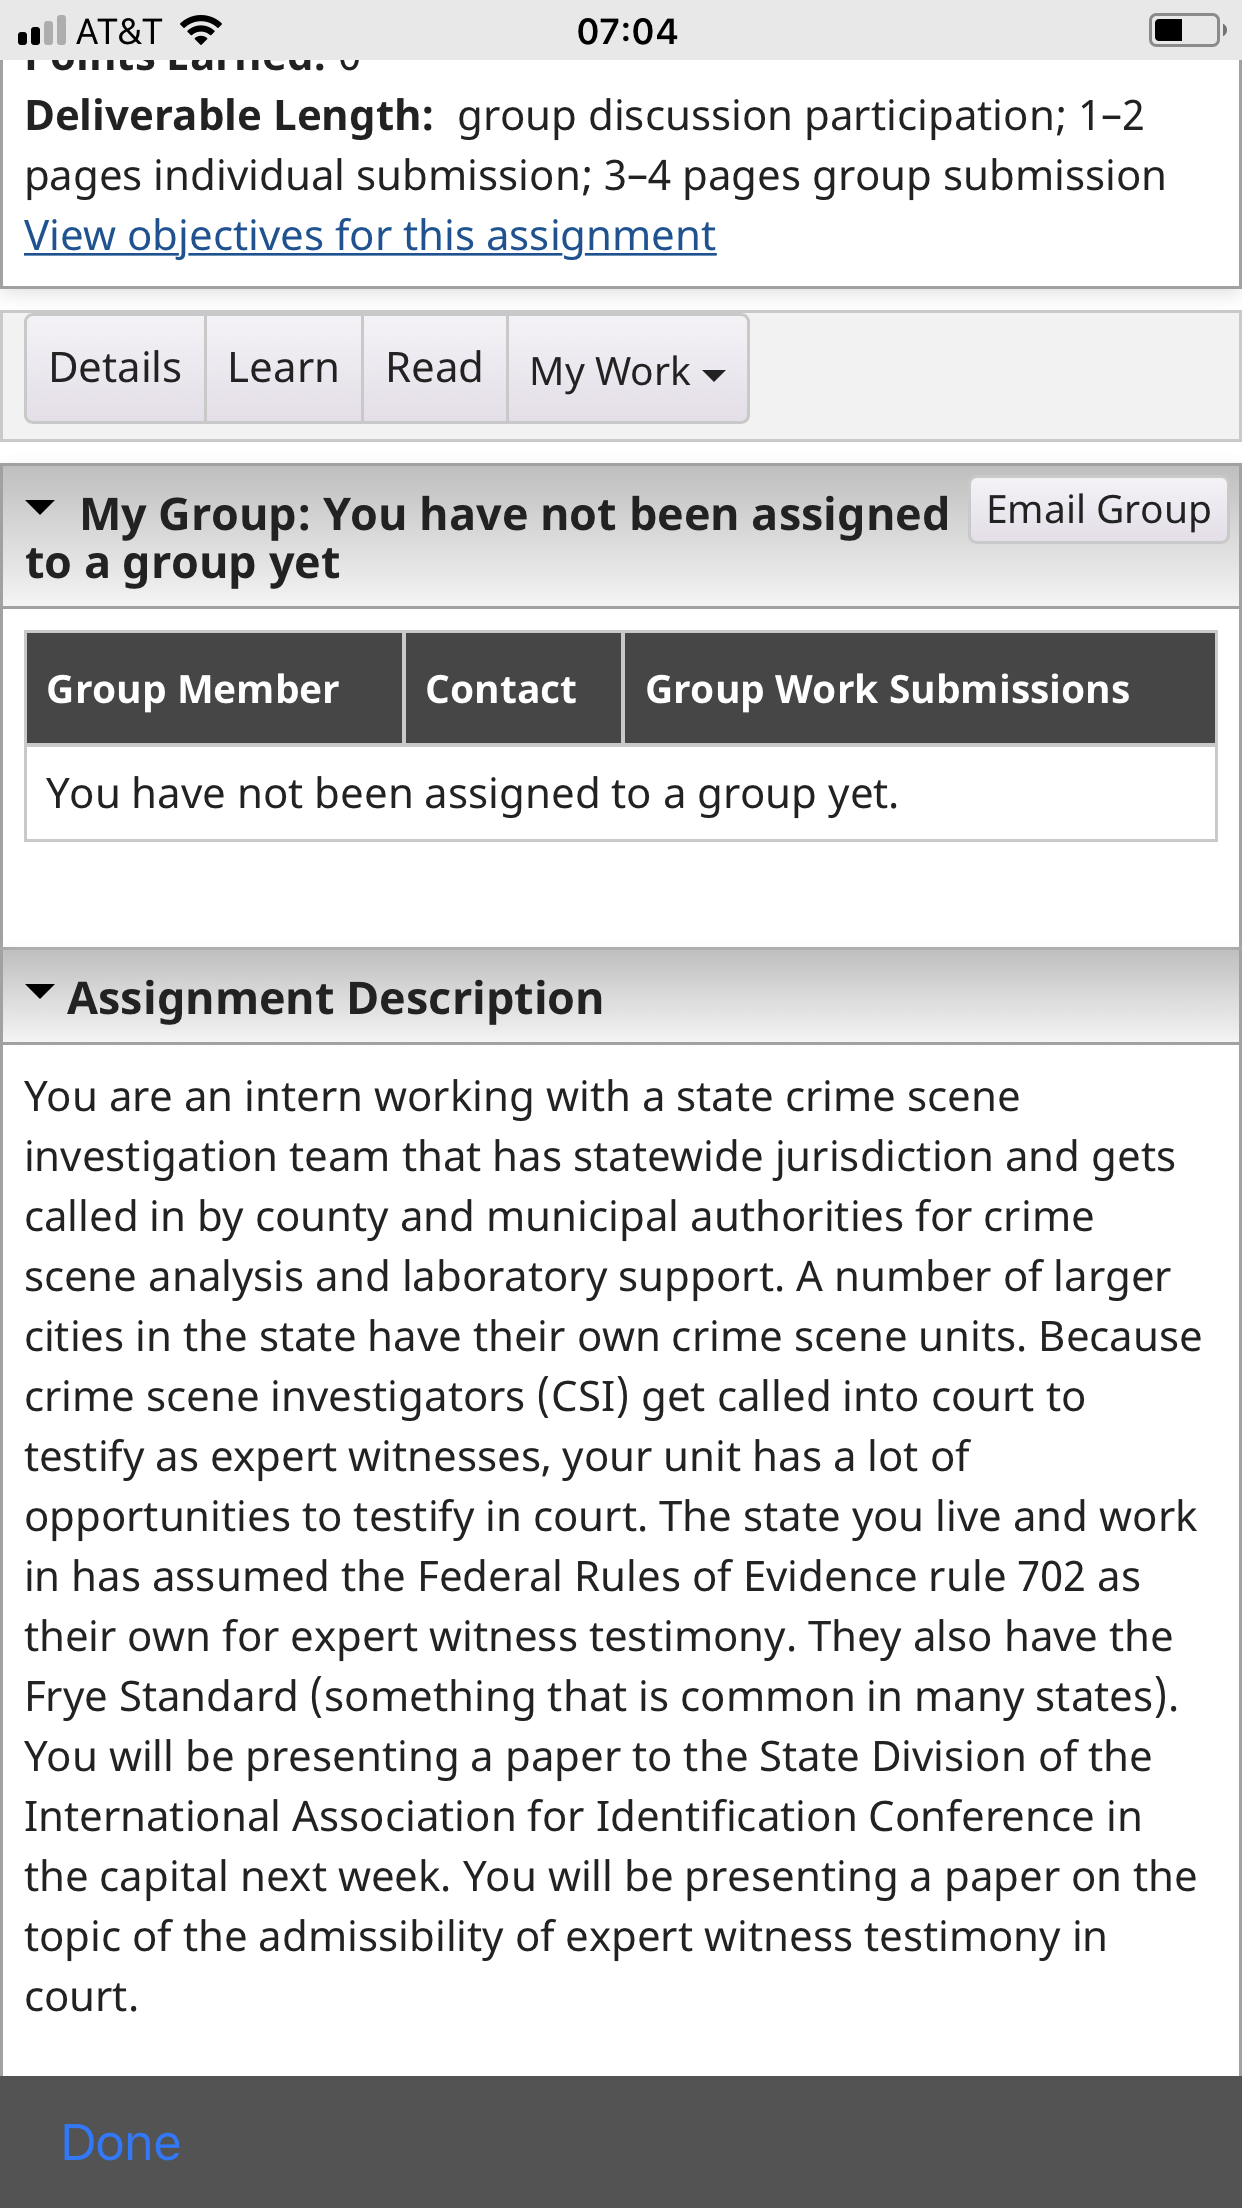Tap the cellular signal bars icon

[x=42, y=31]
